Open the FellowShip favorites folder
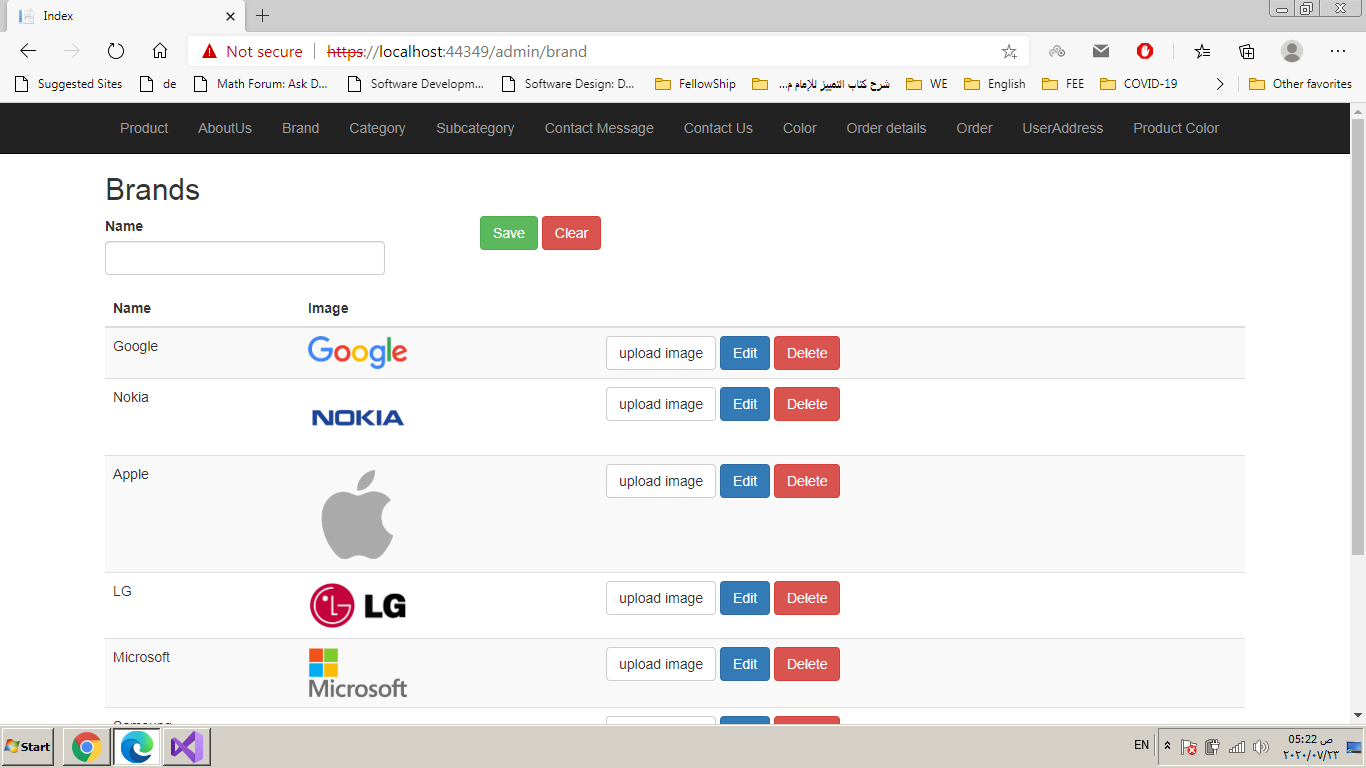This screenshot has height=768, width=1366. pos(695,84)
